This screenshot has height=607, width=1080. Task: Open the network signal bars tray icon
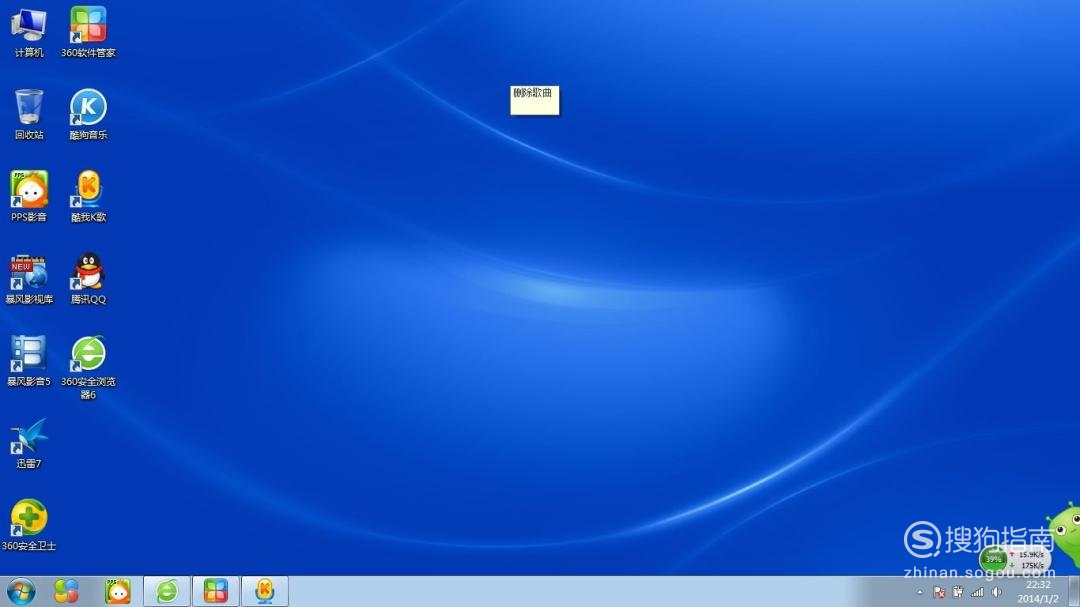(977, 593)
